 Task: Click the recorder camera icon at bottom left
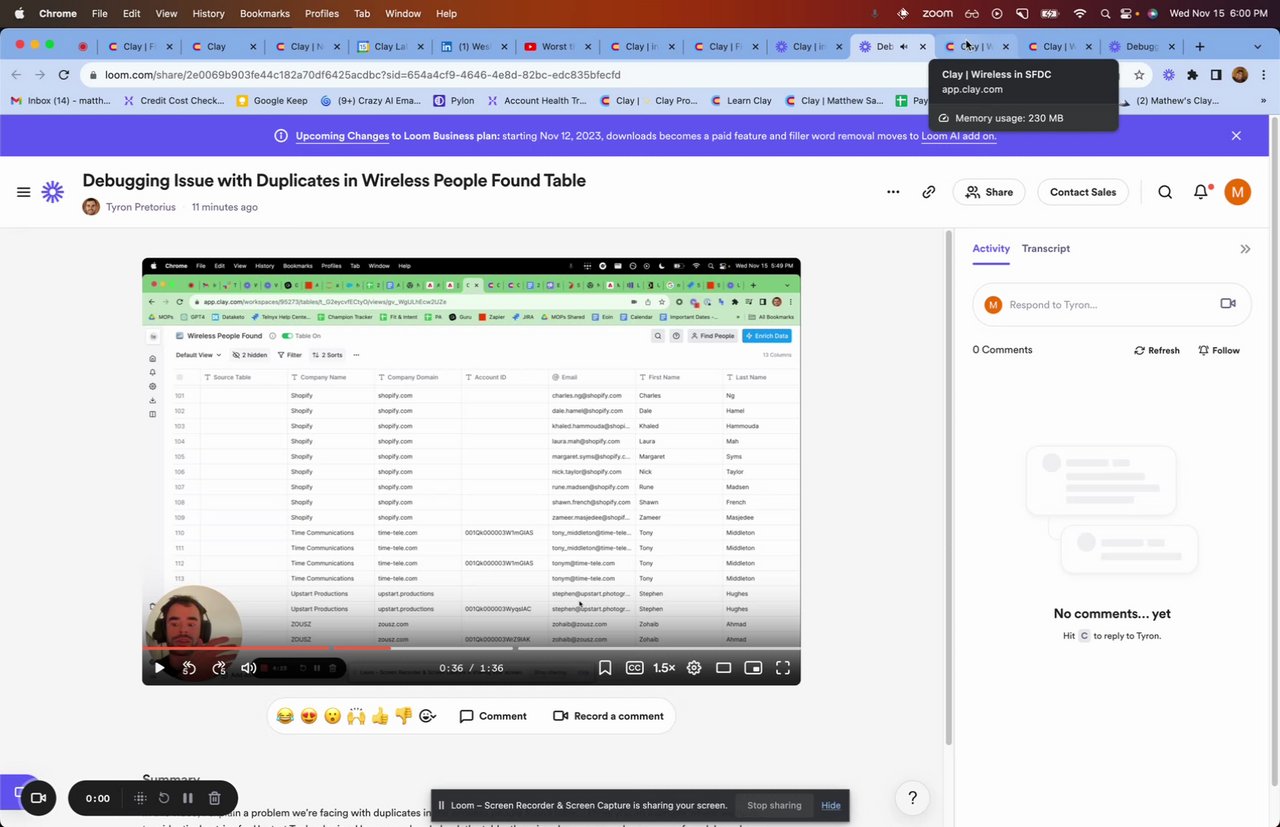[38, 798]
